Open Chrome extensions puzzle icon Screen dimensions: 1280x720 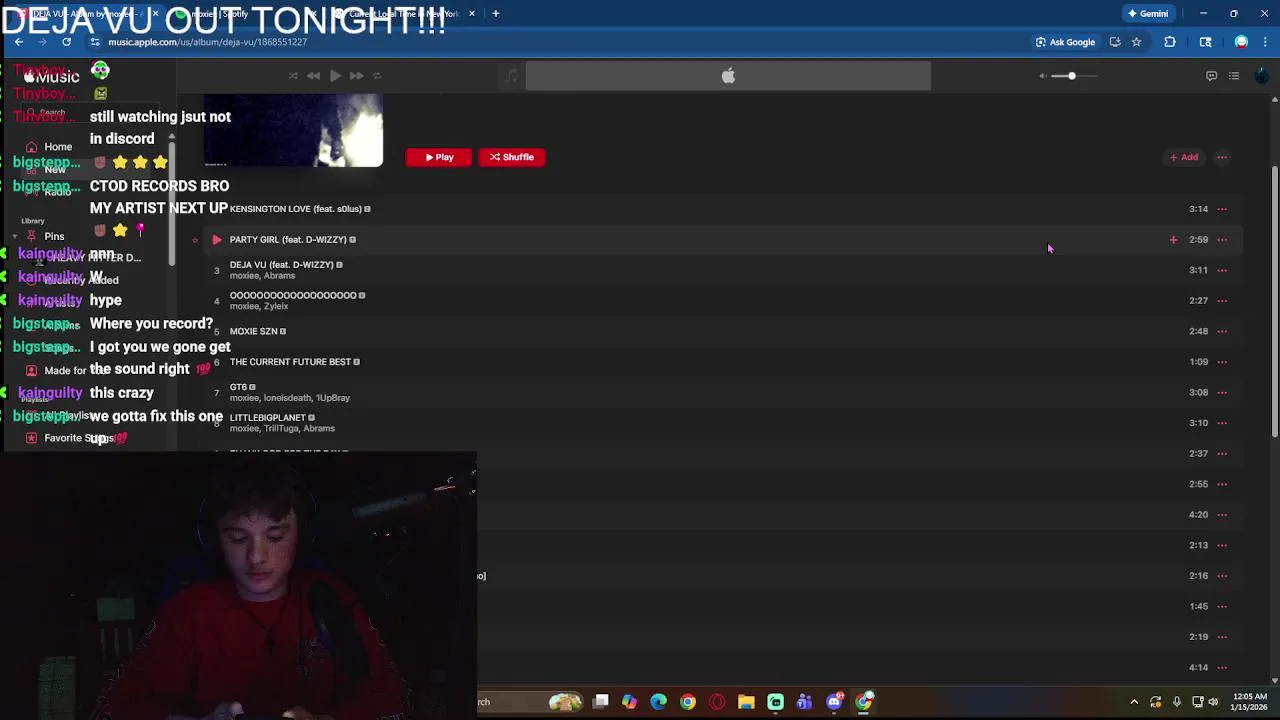(x=1170, y=42)
